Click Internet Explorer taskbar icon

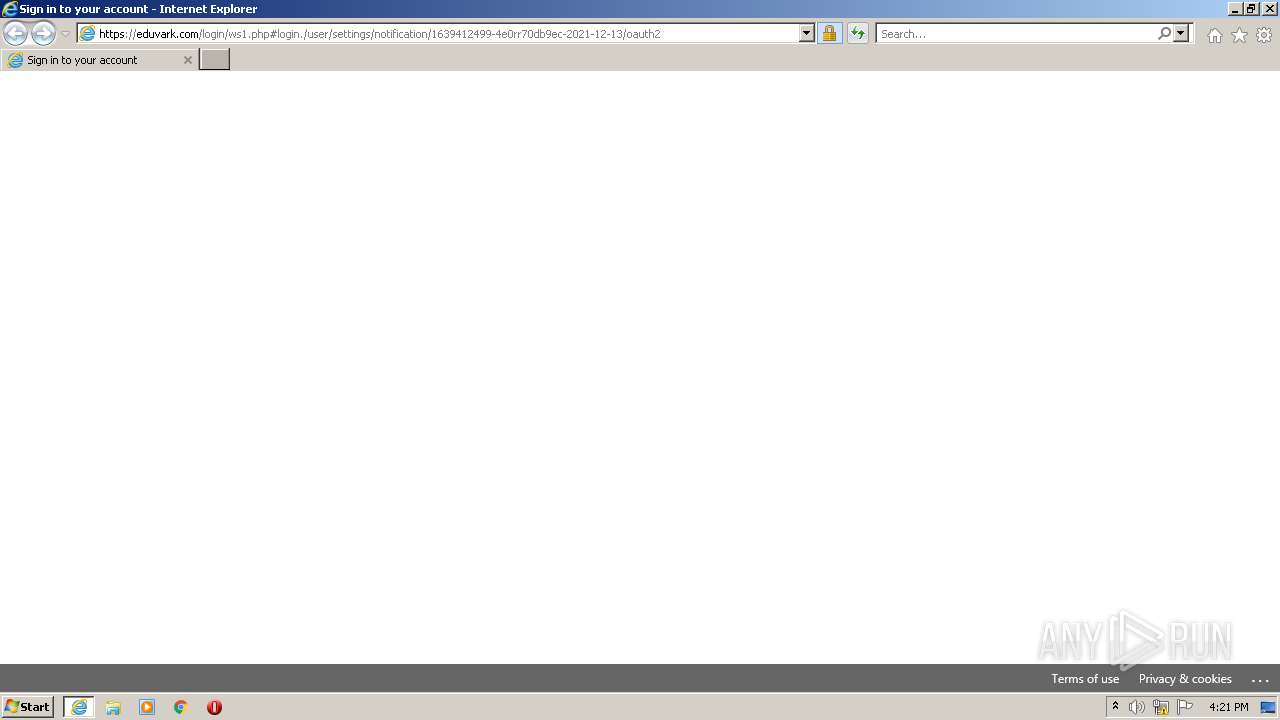click(79, 707)
